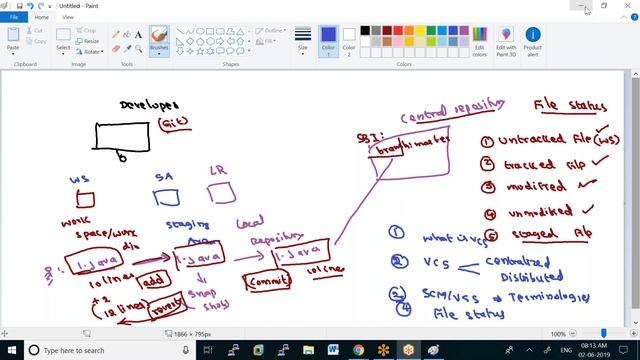640x360 pixels.
Task: Pick the Rounded rectangle shape
Action: pyautogui.click(x=220, y=31)
